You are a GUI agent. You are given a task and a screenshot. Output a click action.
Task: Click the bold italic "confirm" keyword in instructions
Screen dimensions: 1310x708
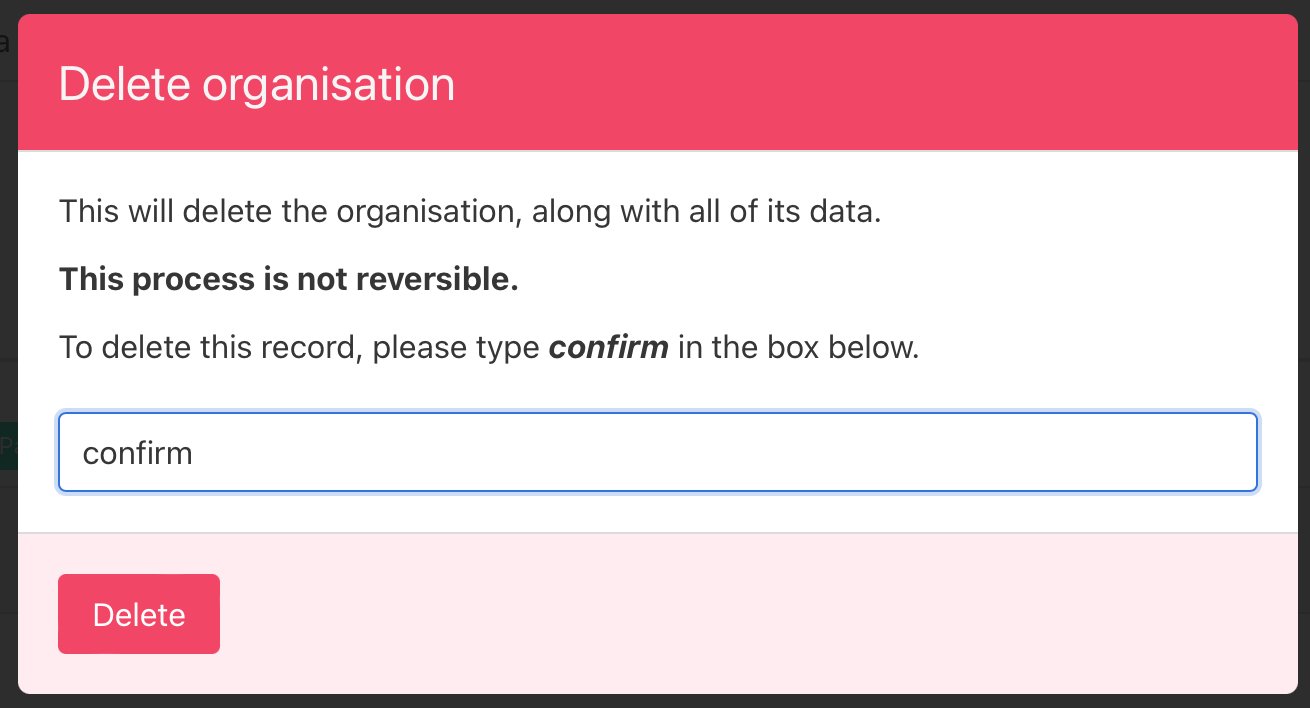tap(608, 347)
